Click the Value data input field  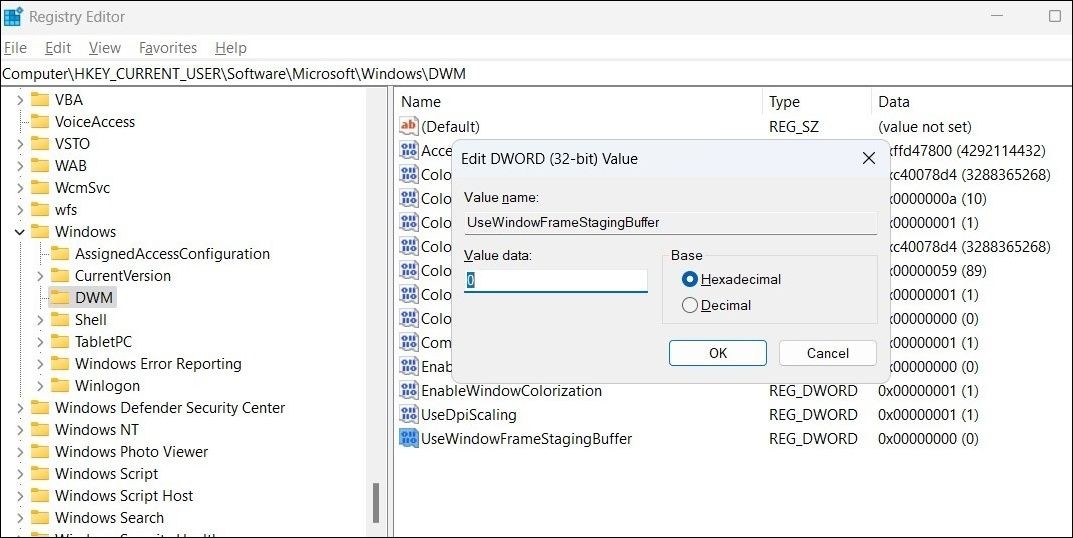[x=556, y=280]
